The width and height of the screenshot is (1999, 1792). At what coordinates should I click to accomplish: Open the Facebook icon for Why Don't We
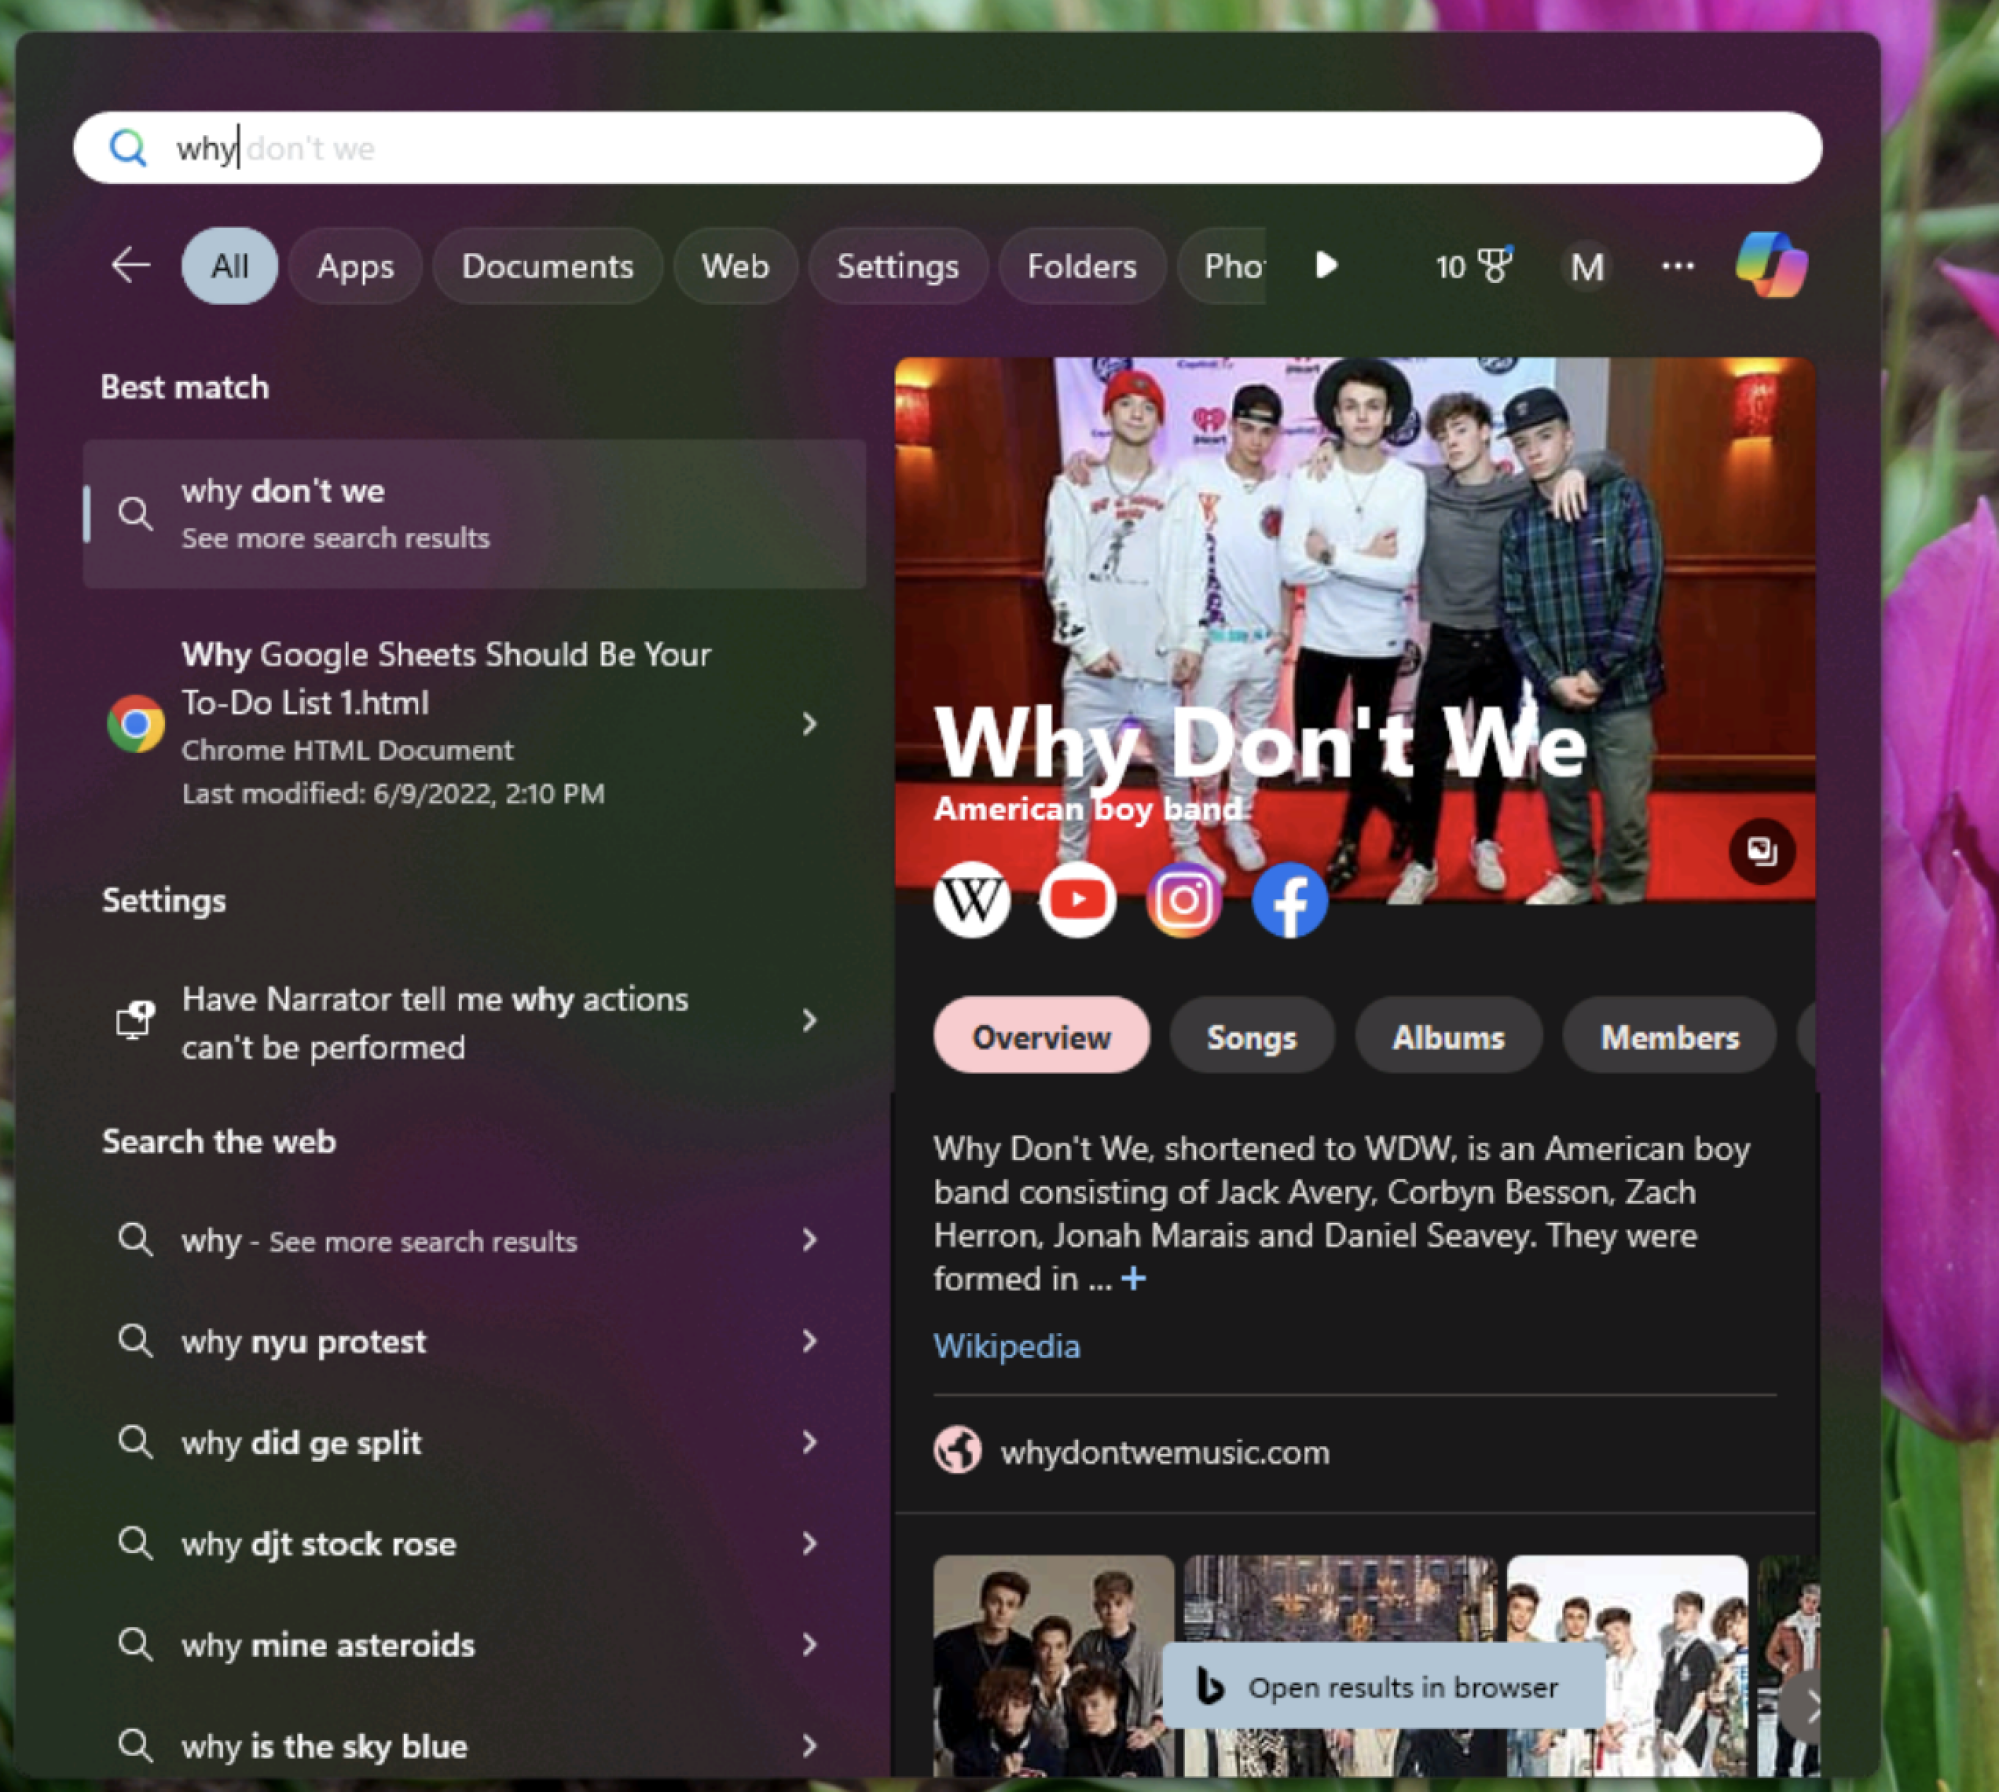[x=1287, y=898]
